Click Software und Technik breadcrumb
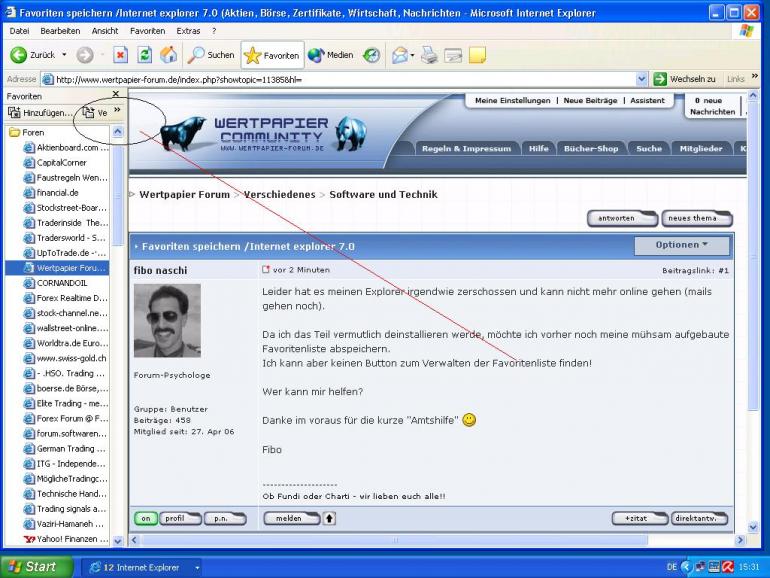The height and width of the screenshot is (578, 770). click(x=383, y=194)
